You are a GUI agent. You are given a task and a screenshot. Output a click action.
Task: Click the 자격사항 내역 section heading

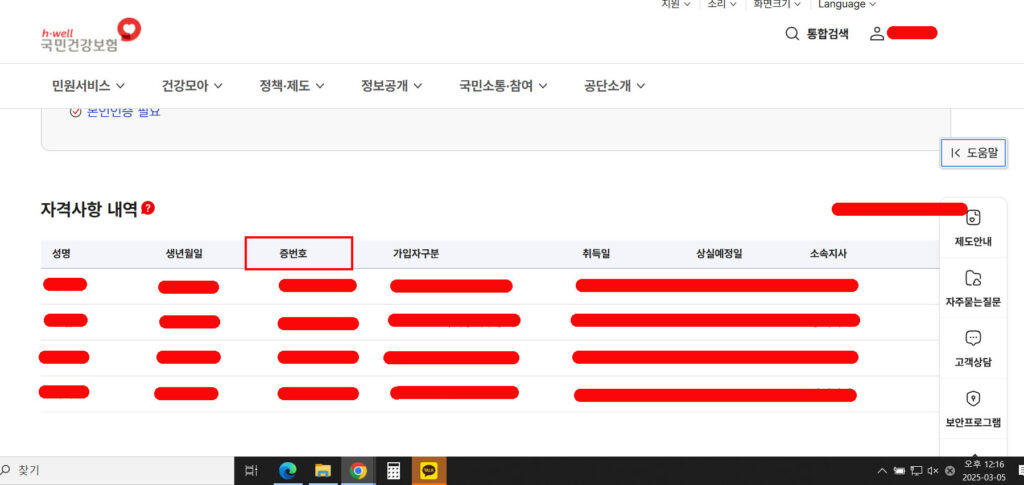tap(89, 209)
